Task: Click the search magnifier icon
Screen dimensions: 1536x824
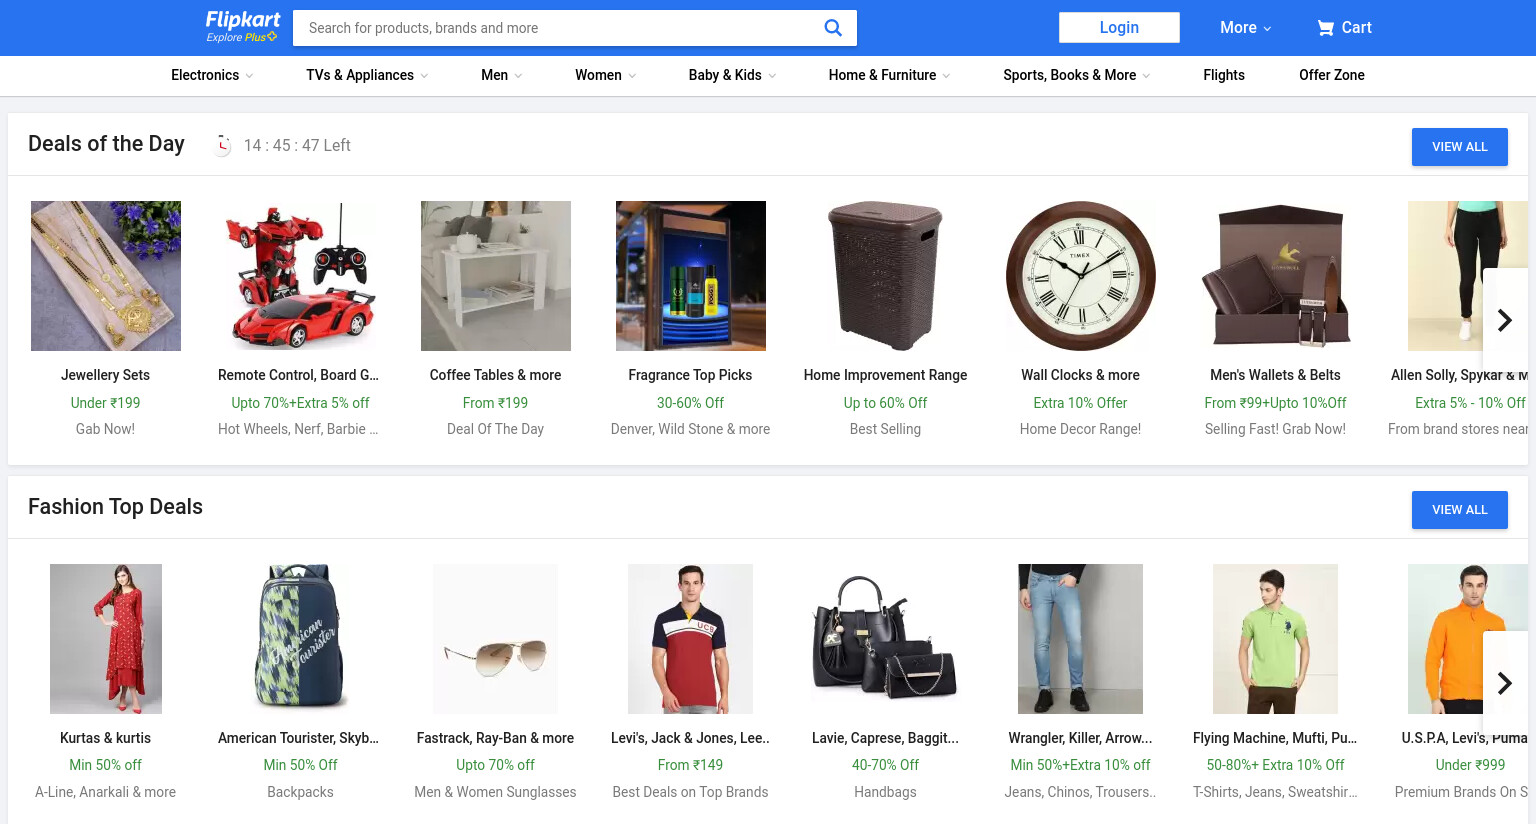Action: click(833, 28)
